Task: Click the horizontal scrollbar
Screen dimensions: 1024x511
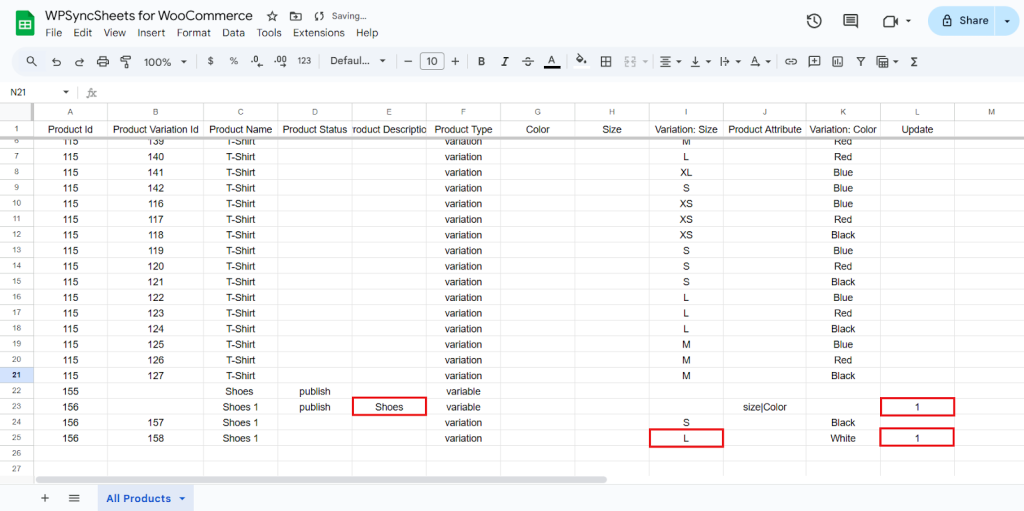Action: (321, 479)
